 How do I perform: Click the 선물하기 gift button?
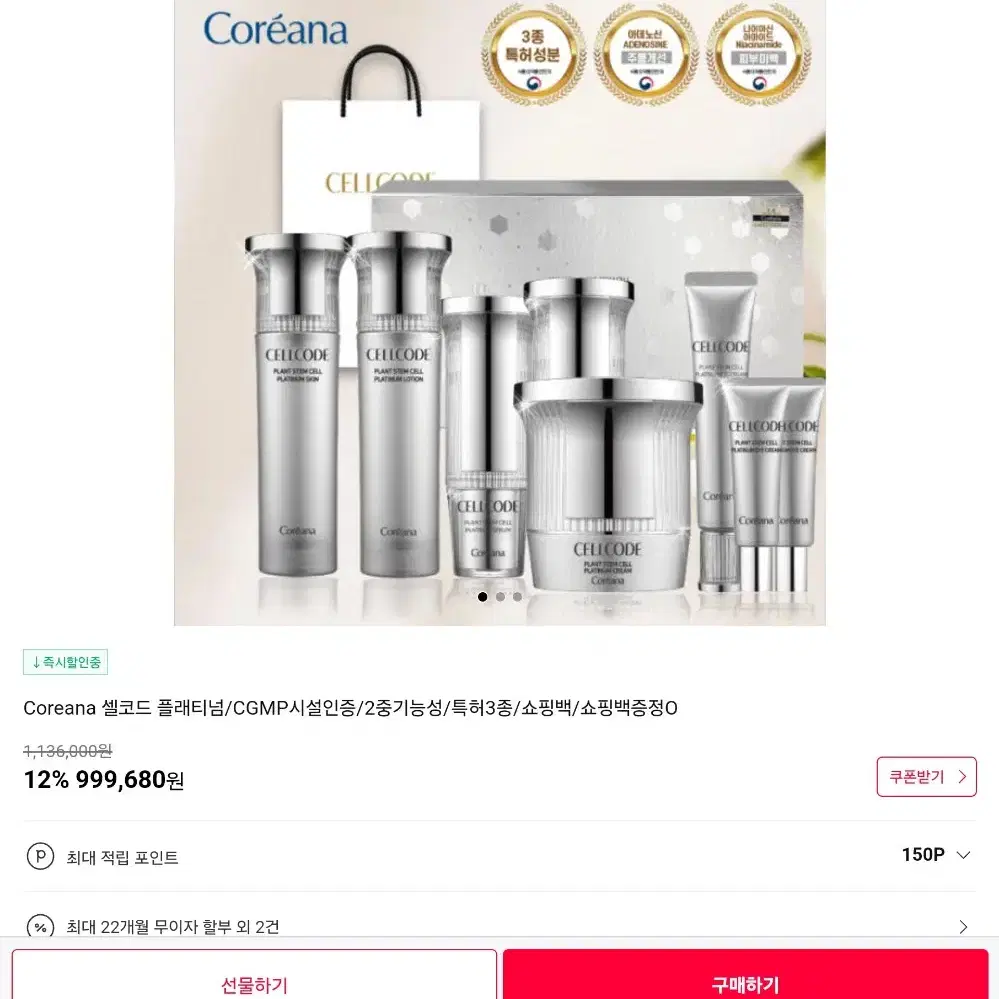coord(254,975)
